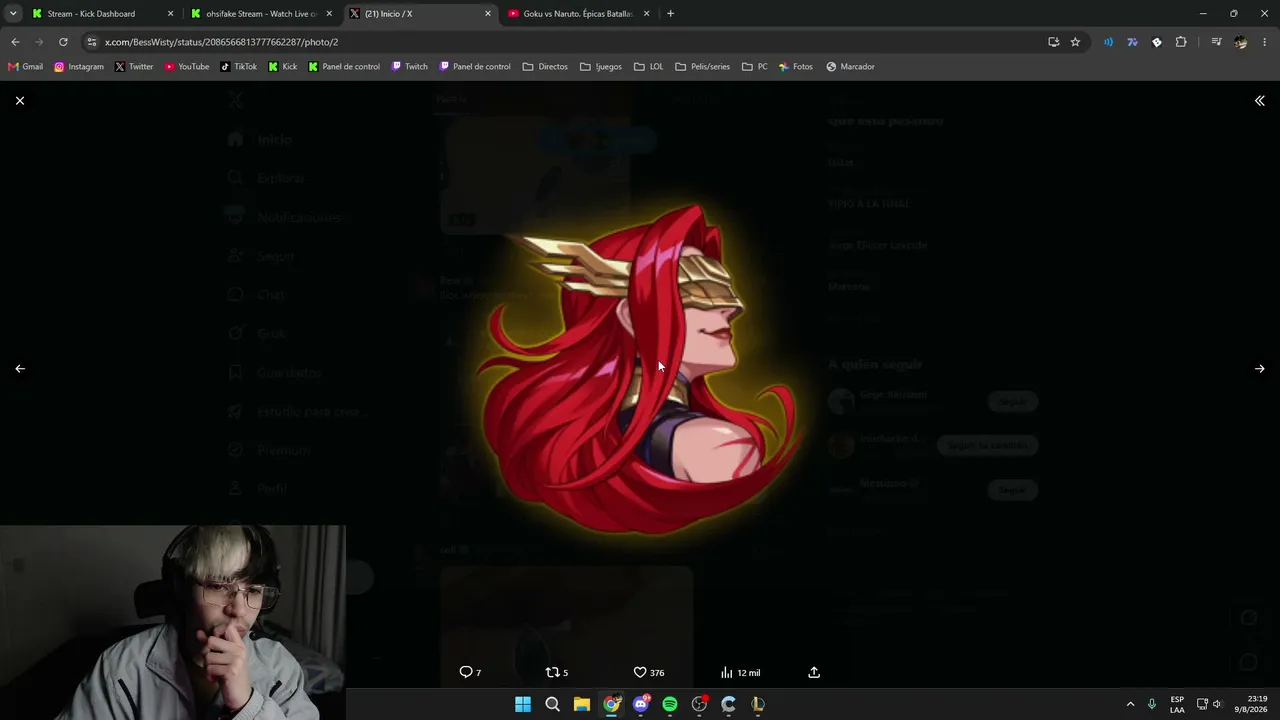Open File Explorer from the taskbar
The height and width of the screenshot is (720, 1280).
pyautogui.click(x=582, y=704)
